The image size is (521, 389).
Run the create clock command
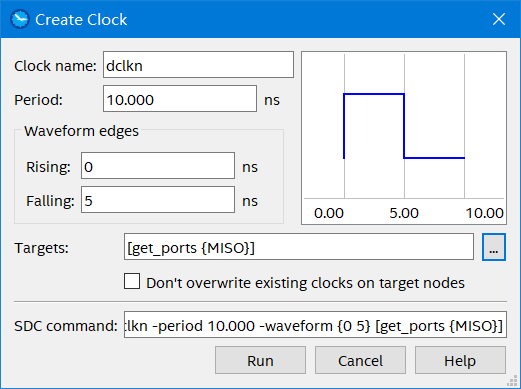click(260, 360)
